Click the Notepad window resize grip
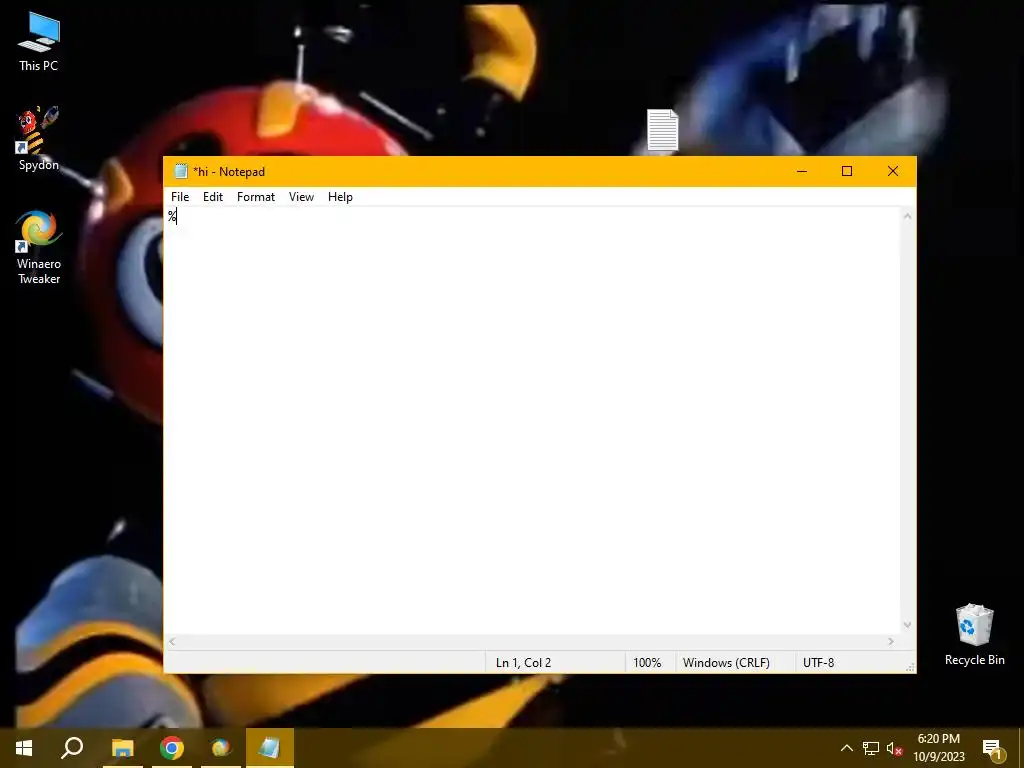The image size is (1024, 768). [910, 667]
